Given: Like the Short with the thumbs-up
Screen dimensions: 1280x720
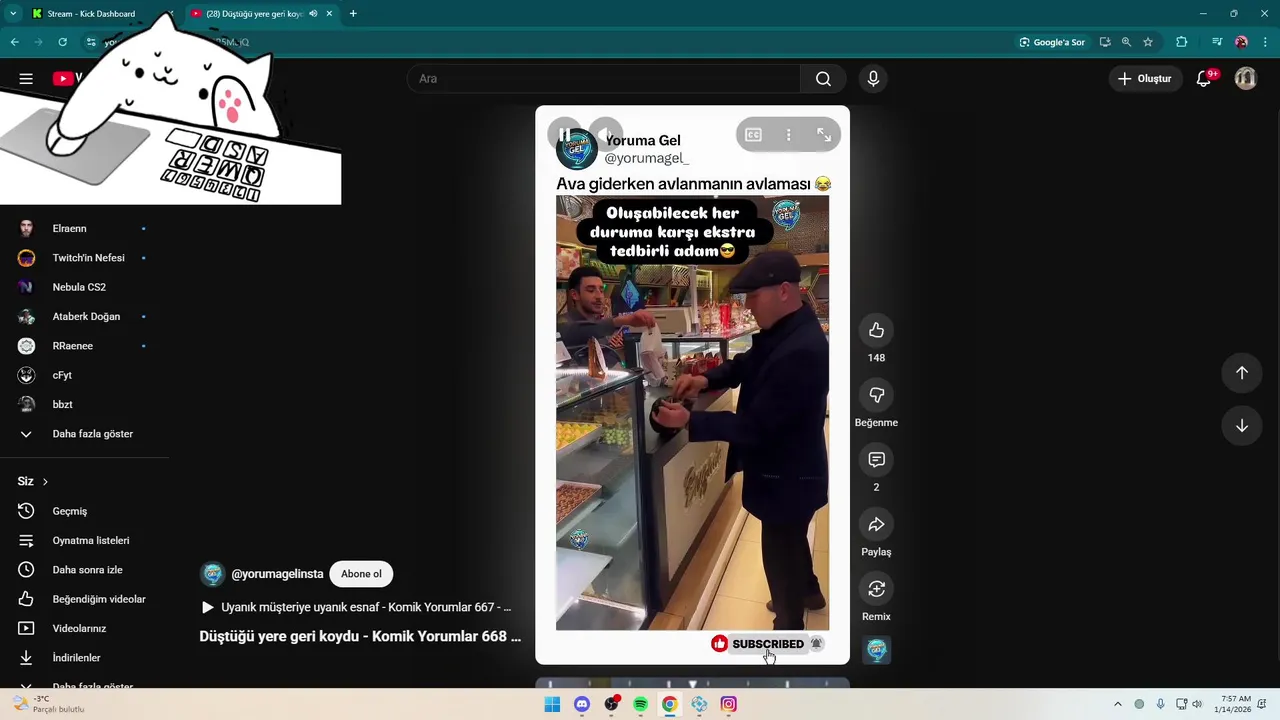Looking at the screenshot, I should click(x=876, y=330).
